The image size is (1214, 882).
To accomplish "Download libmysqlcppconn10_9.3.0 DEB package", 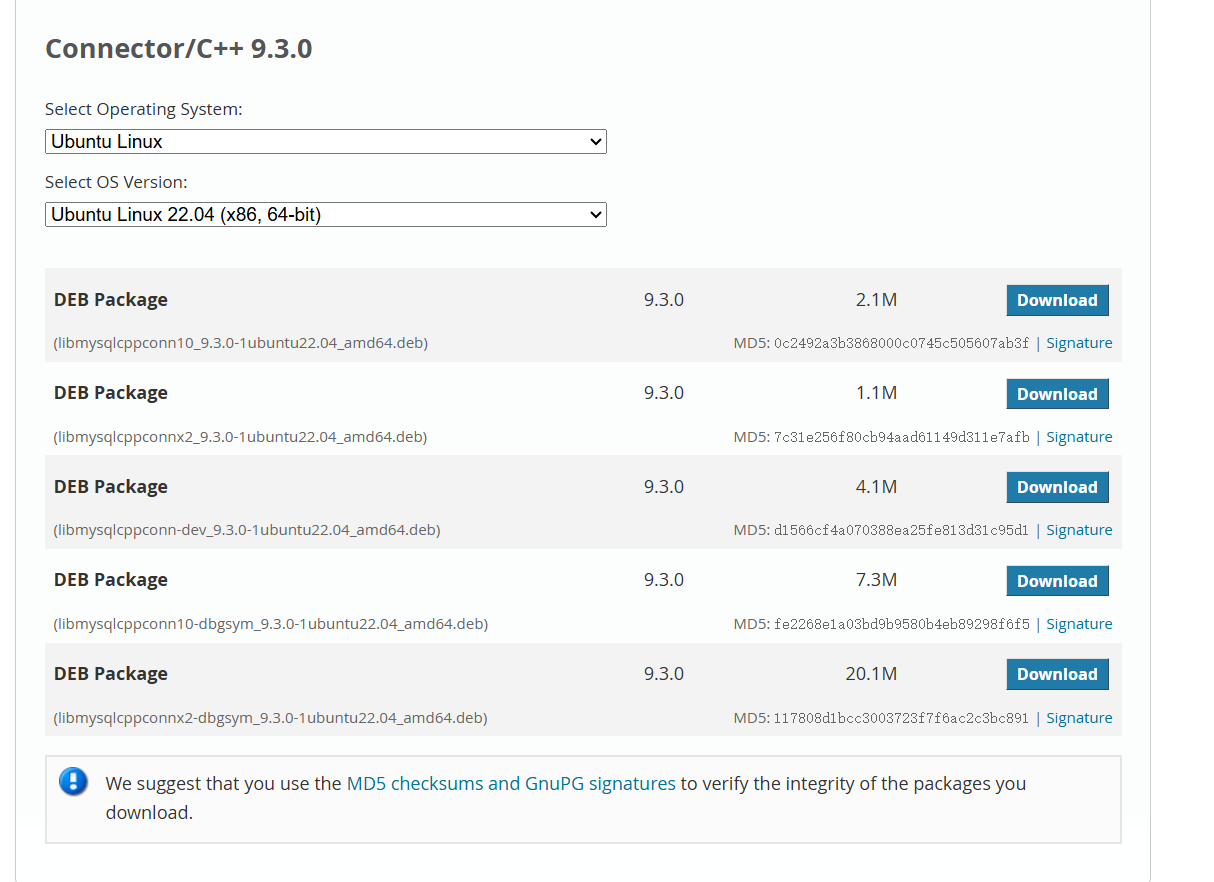I will point(1057,300).
